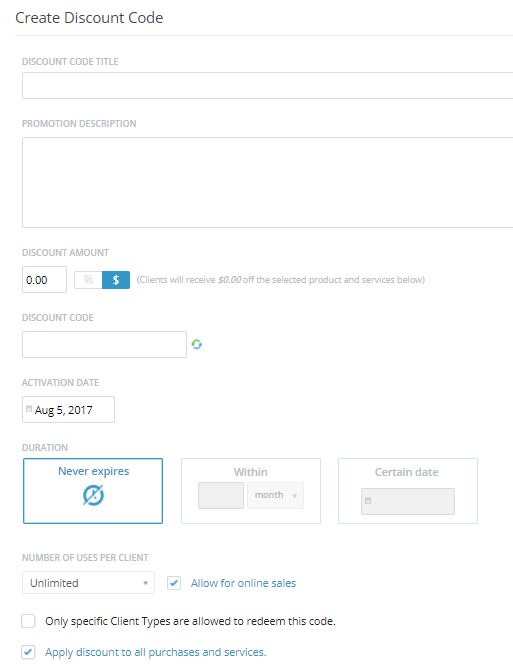Open the month unit dropdown
This screenshot has width=513, height=671.
tap(276, 495)
